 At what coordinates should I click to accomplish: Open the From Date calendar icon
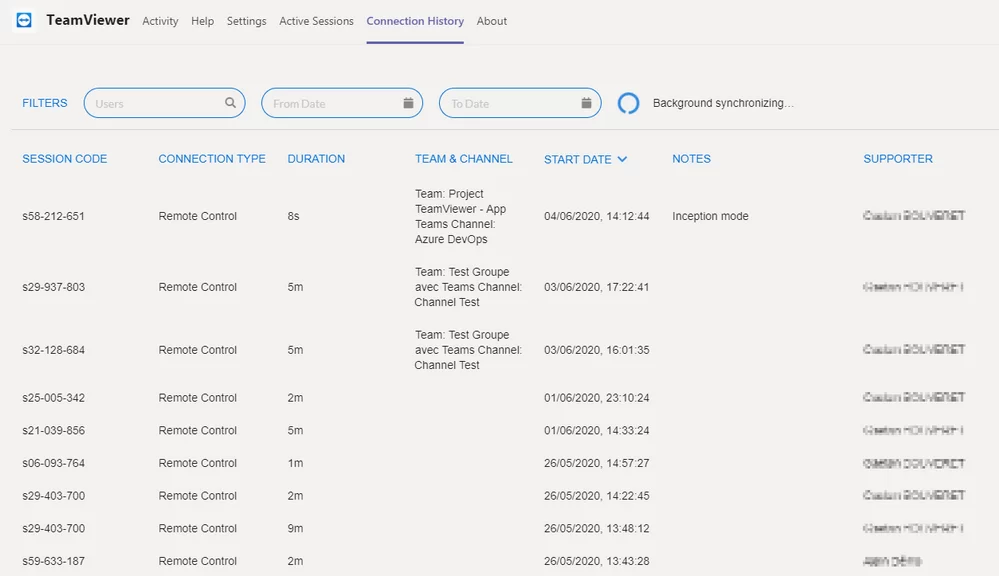click(x=408, y=103)
